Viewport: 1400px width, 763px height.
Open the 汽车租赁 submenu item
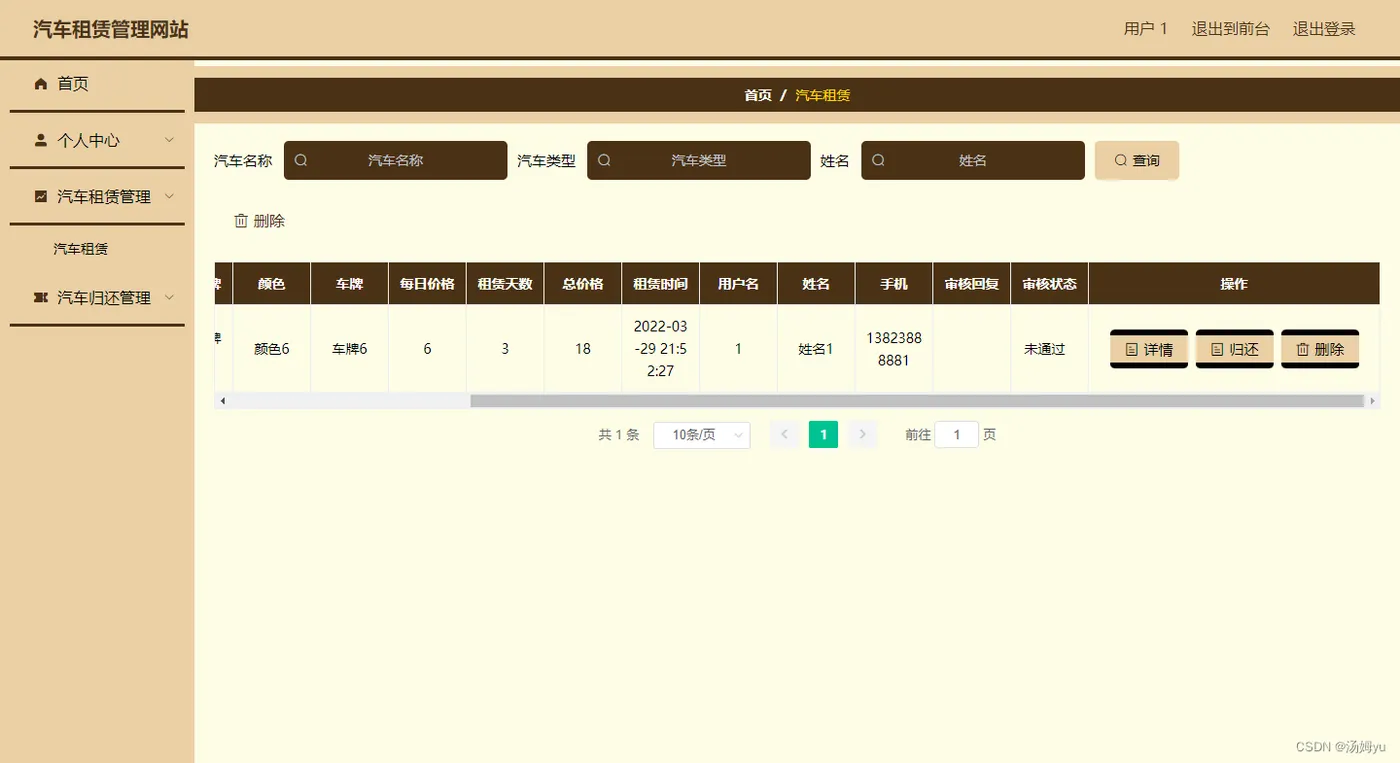[81, 249]
